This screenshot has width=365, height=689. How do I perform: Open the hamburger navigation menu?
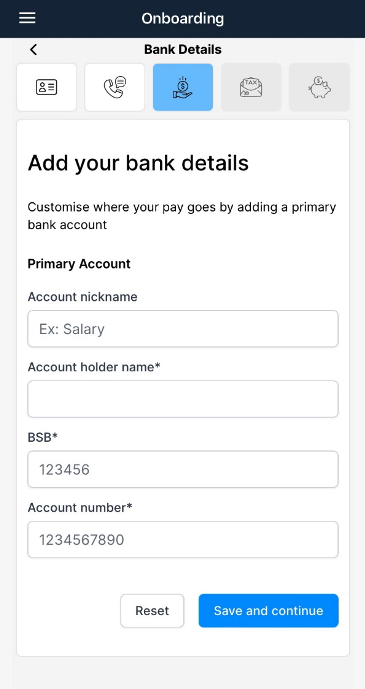click(x=27, y=18)
